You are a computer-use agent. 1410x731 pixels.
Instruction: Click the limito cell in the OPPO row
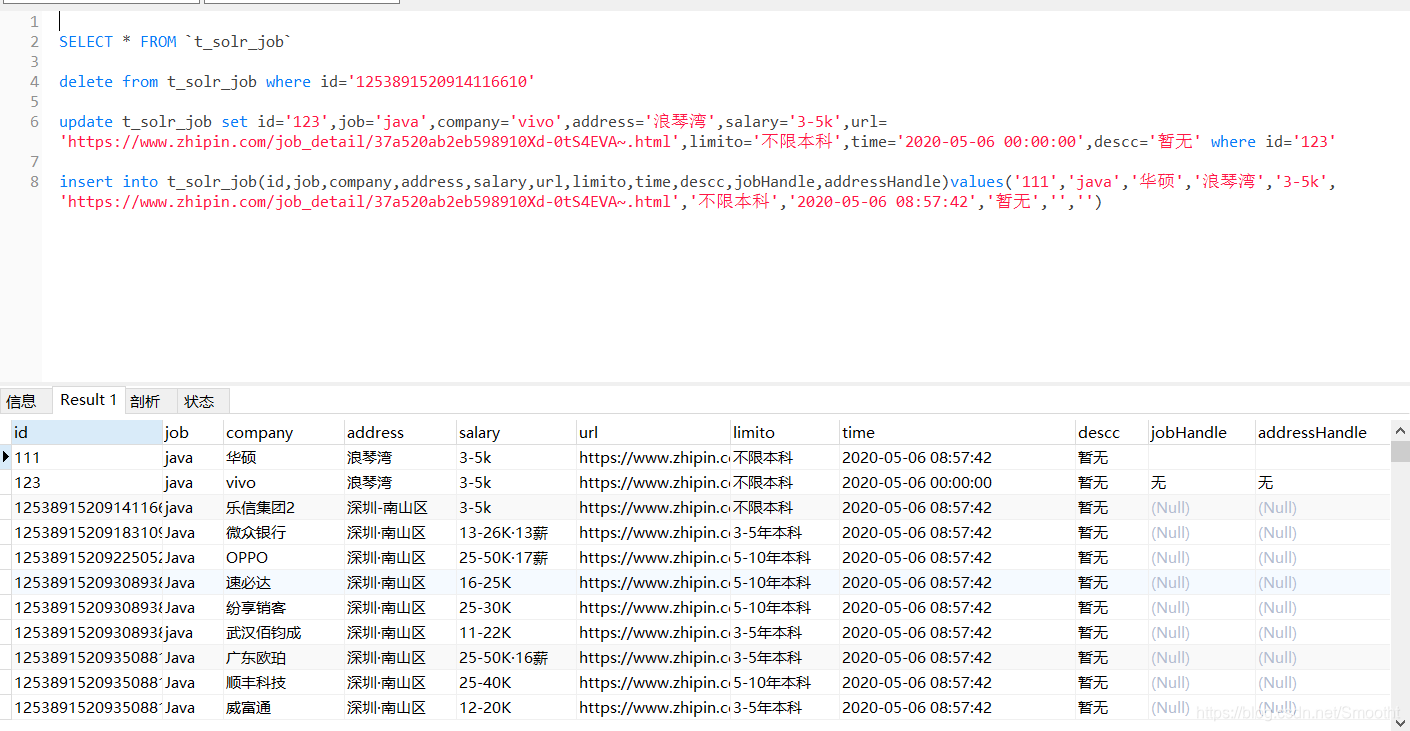[785, 557]
